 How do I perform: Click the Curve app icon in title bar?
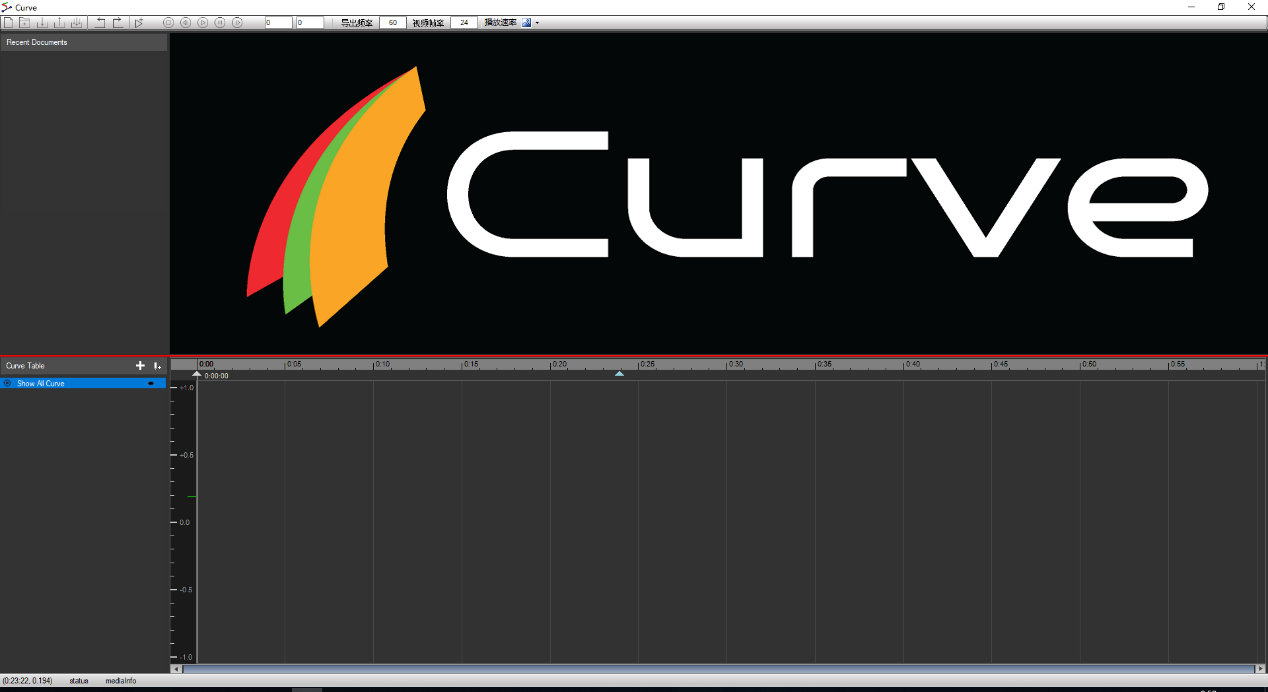click(7, 7)
